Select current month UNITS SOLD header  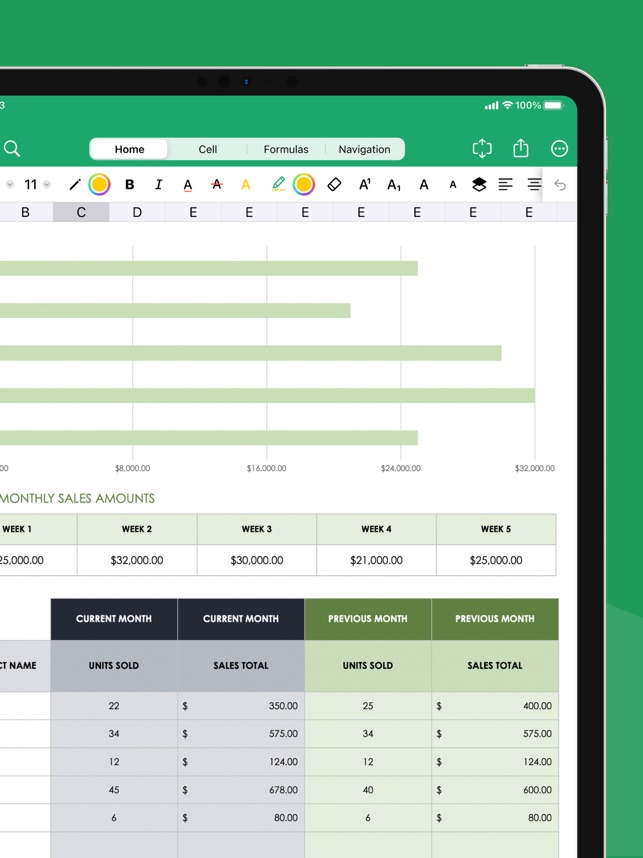click(114, 666)
